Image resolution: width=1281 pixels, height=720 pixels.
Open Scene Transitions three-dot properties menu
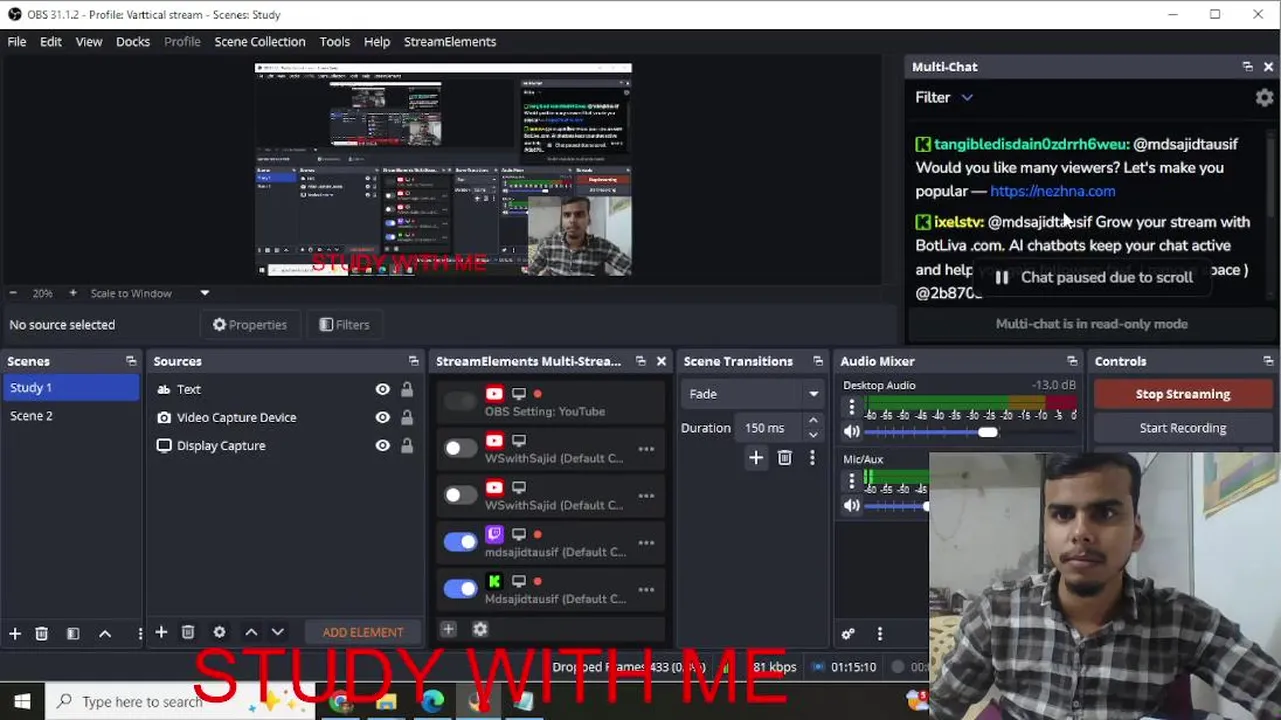(x=812, y=457)
